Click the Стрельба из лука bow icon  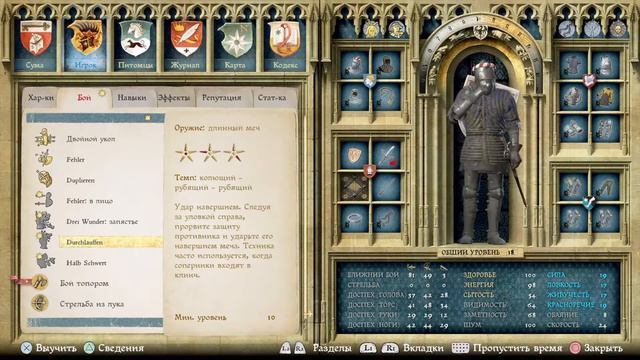point(40,303)
